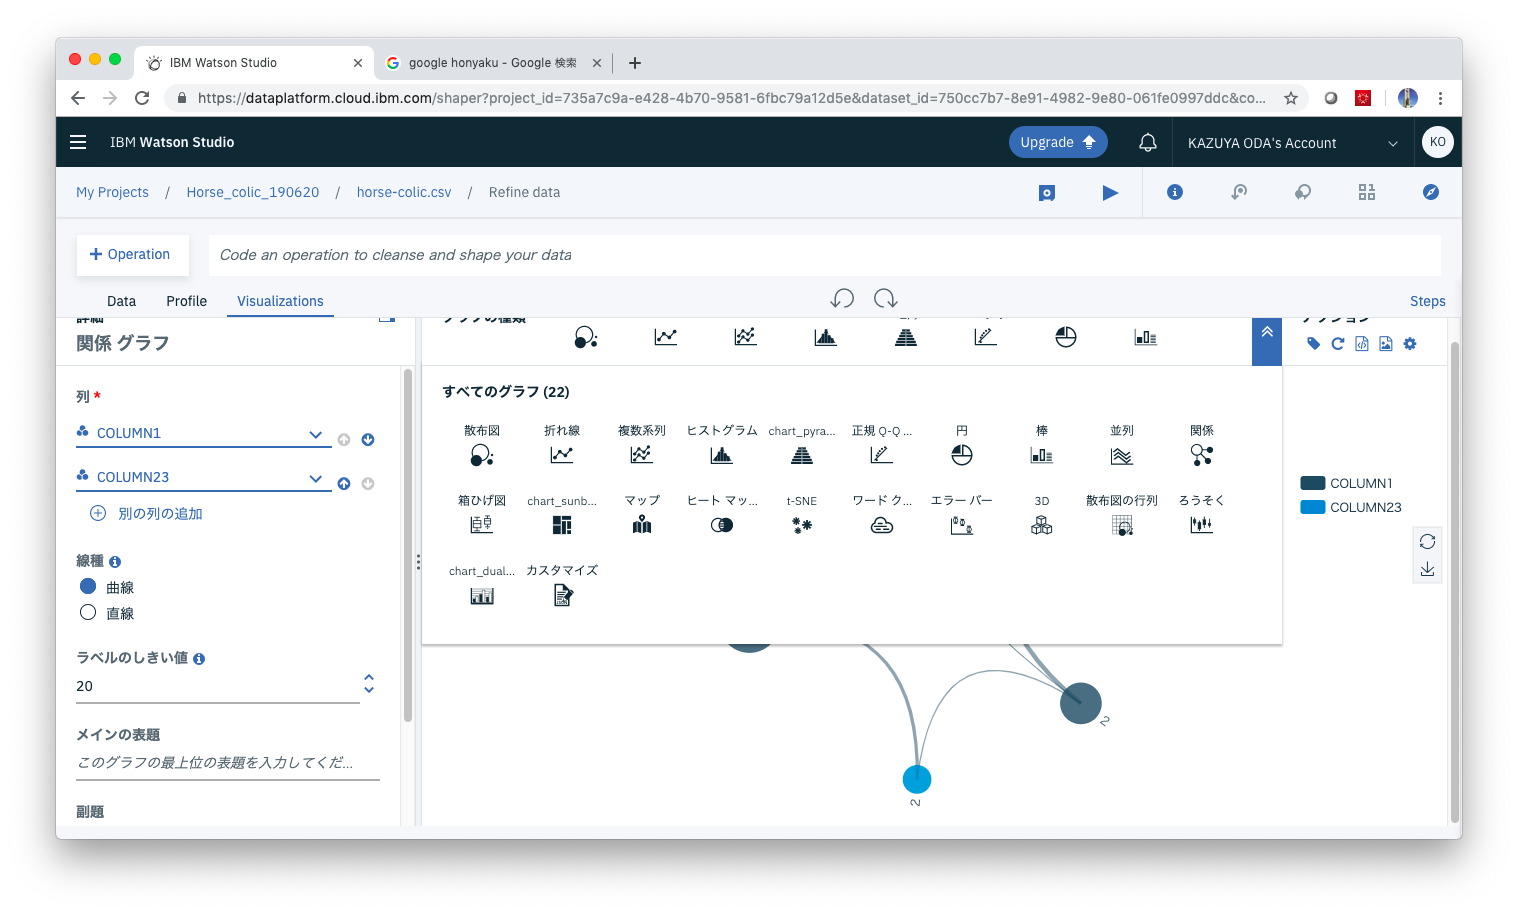Viewport: 1518px width, 913px height.
Task: Run the data refinement flow
Action: [x=1110, y=192]
